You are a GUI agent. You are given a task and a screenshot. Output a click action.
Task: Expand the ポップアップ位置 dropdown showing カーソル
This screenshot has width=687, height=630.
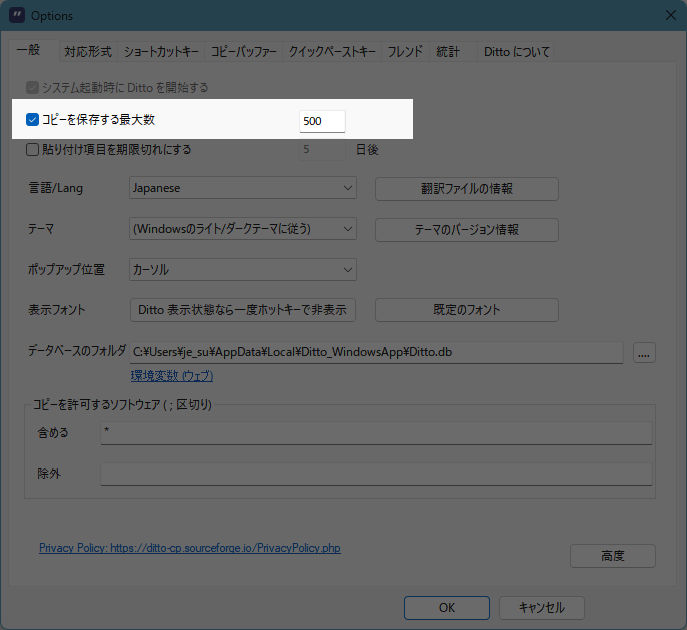tap(243, 269)
